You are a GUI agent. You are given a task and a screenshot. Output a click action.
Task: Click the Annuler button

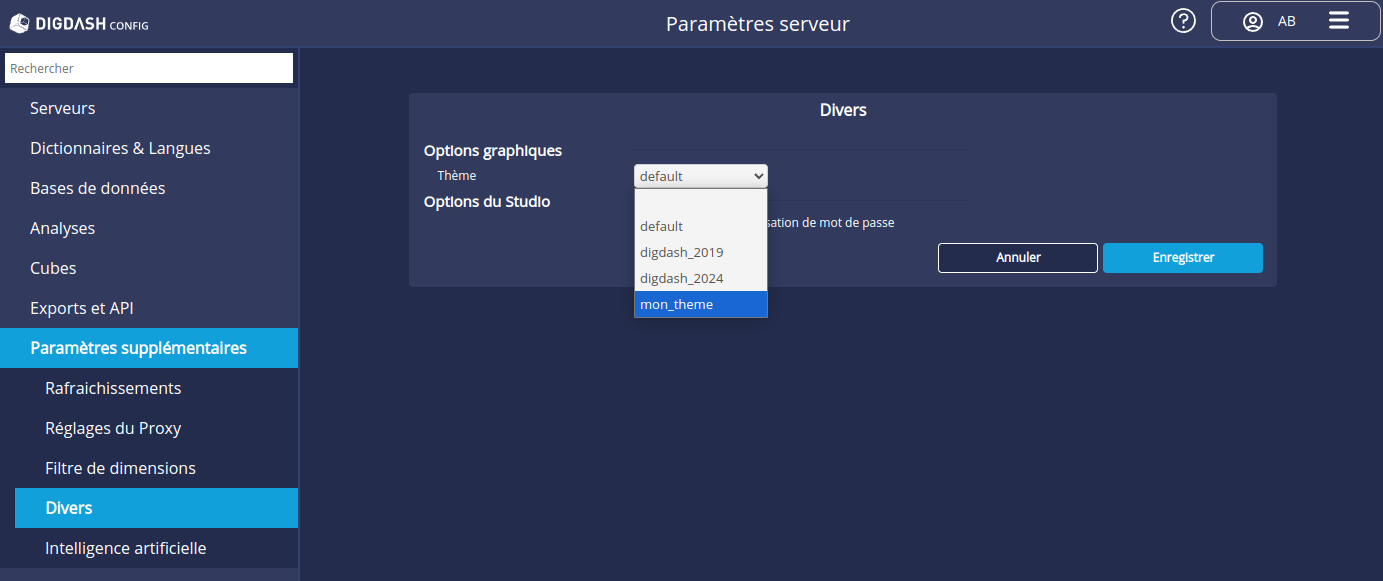click(1017, 258)
